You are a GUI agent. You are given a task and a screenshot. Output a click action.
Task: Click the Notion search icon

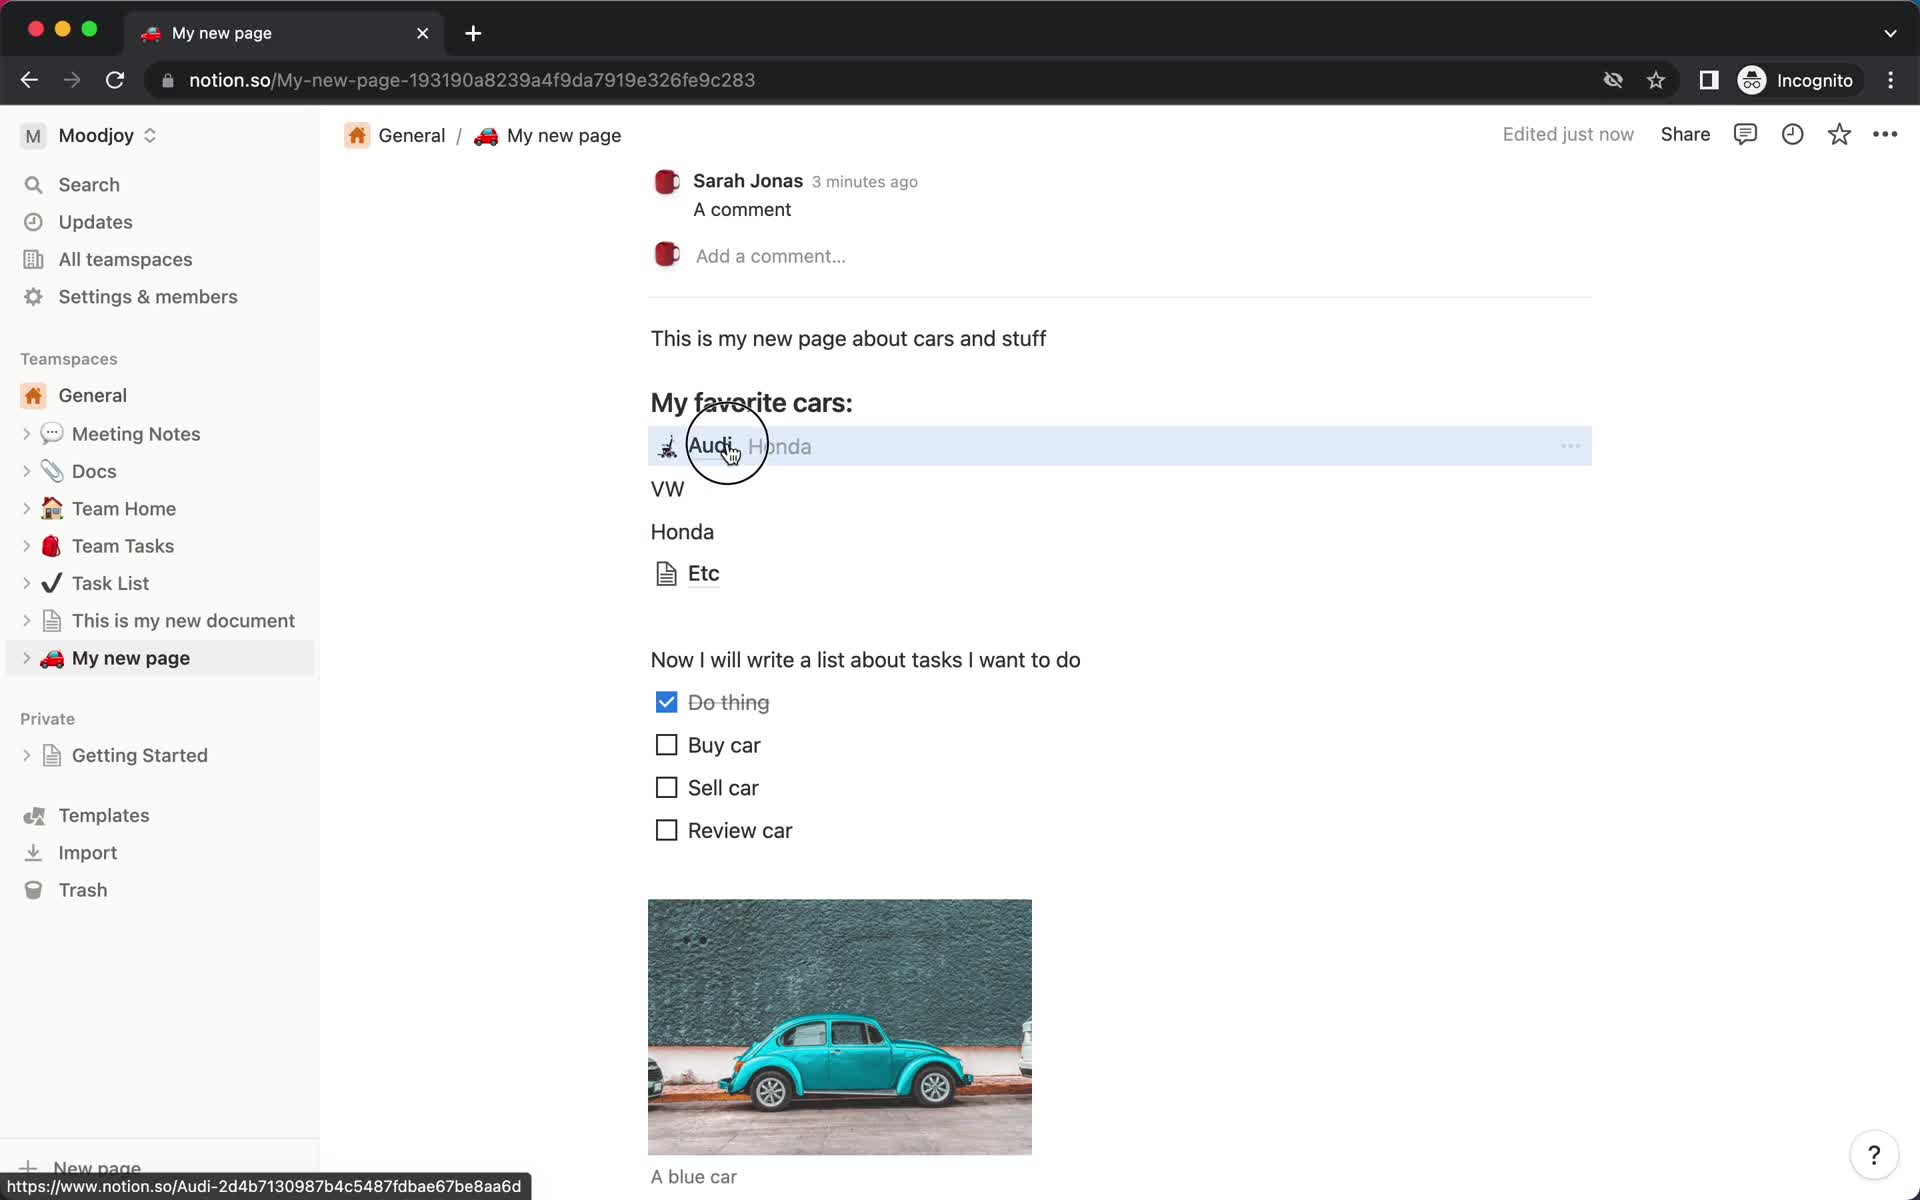coord(35,184)
